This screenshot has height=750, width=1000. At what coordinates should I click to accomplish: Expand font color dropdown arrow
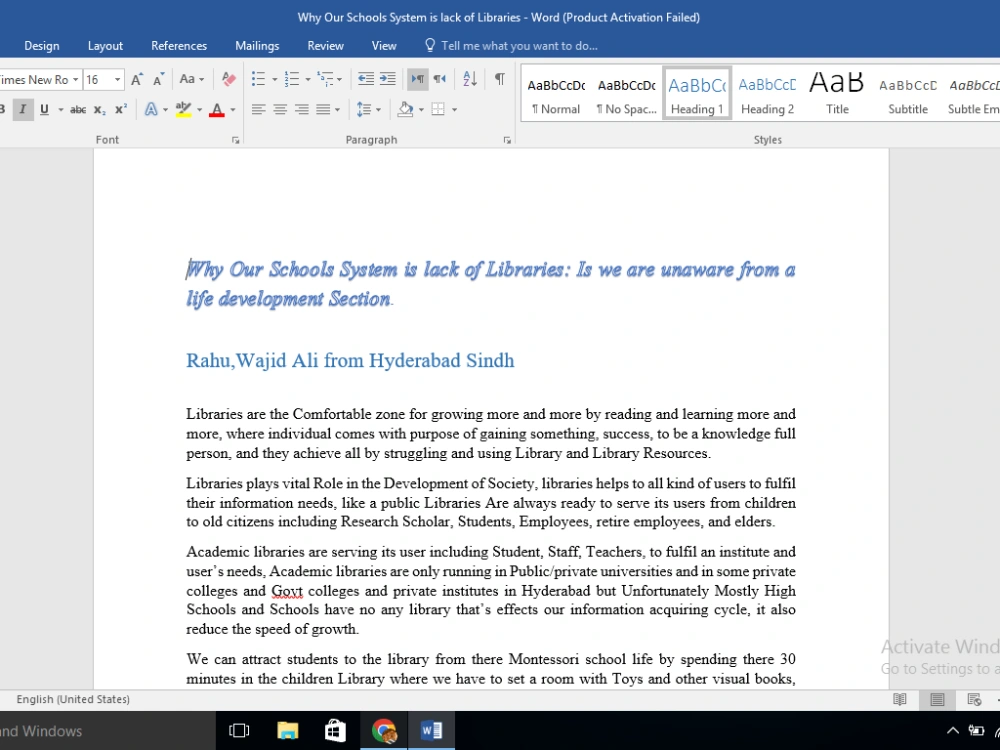(233, 110)
